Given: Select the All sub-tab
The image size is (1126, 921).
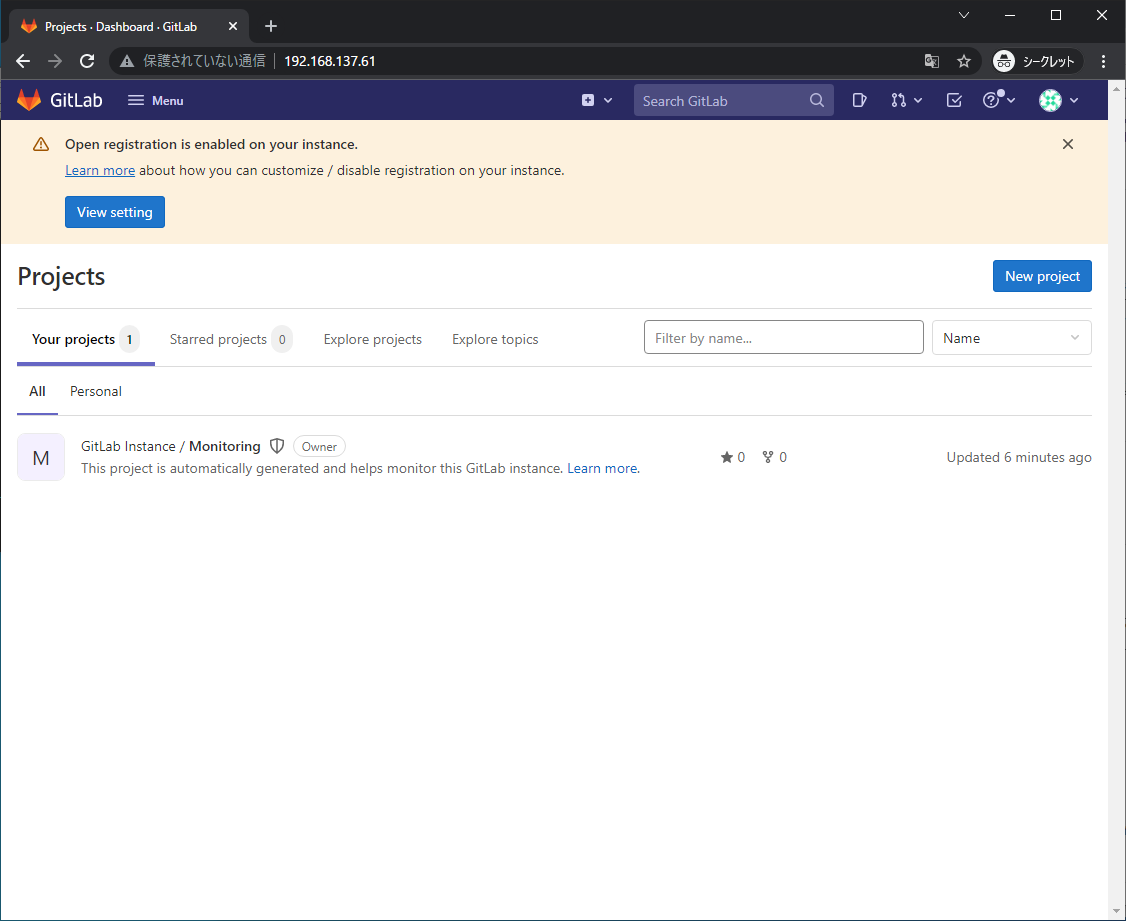Looking at the screenshot, I should click(37, 391).
